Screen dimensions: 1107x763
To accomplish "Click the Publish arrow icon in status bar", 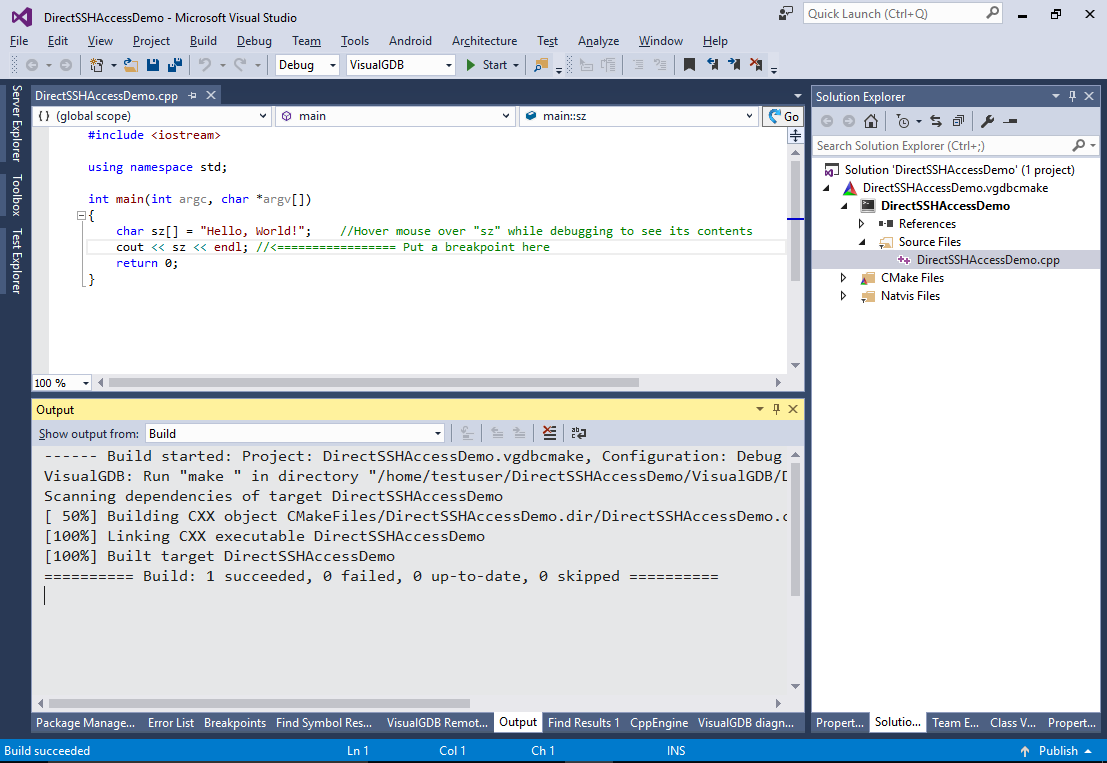I will pyautogui.click(x=1025, y=751).
